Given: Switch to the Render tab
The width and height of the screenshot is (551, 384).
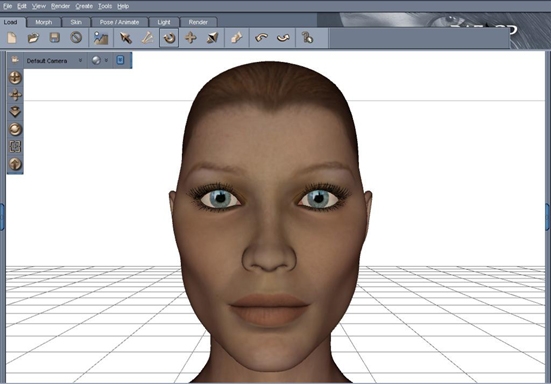Looking at the screenshot, I should point(198,22).
